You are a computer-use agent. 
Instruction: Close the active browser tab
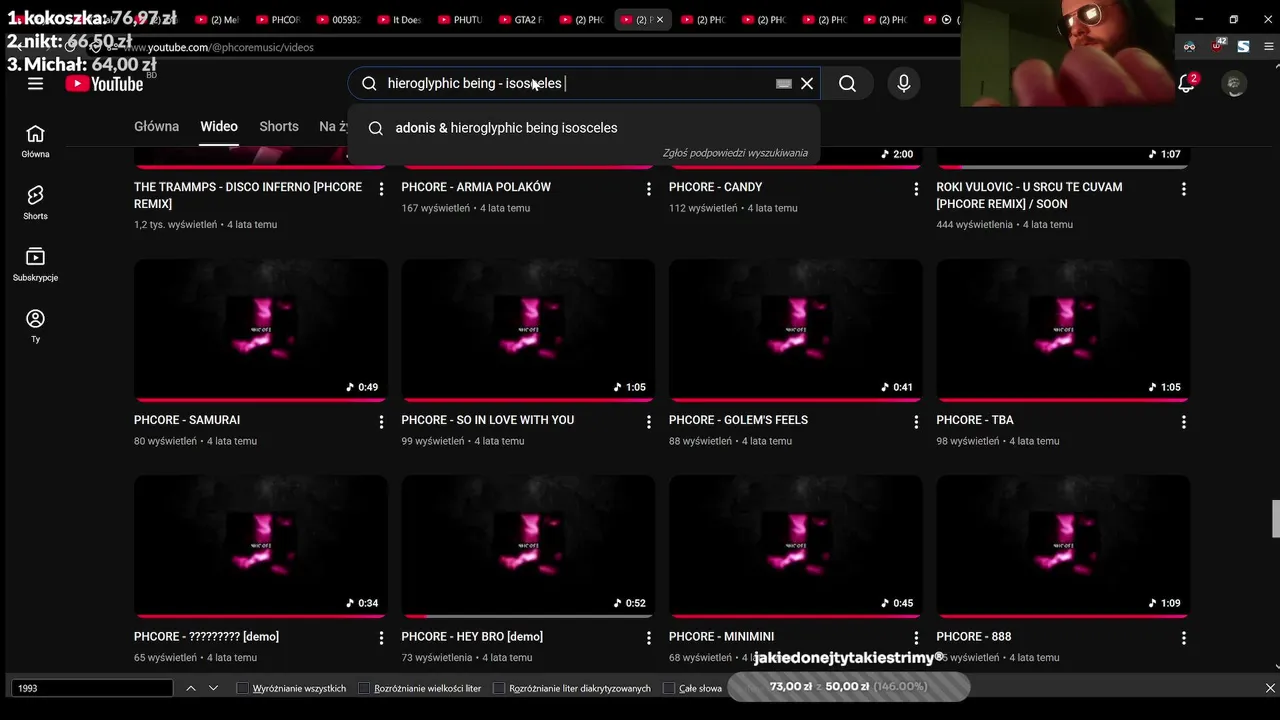(660, 20)
